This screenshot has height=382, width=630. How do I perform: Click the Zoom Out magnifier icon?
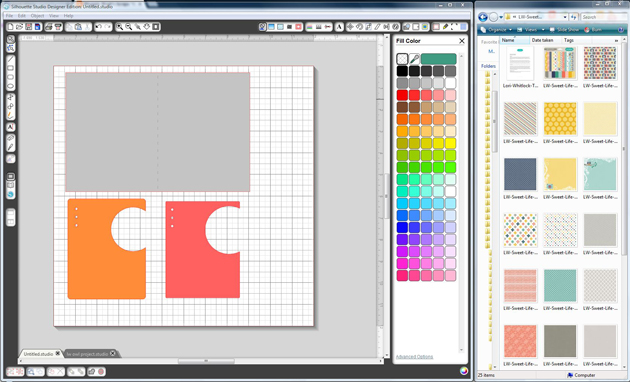(x=129, y=27)
